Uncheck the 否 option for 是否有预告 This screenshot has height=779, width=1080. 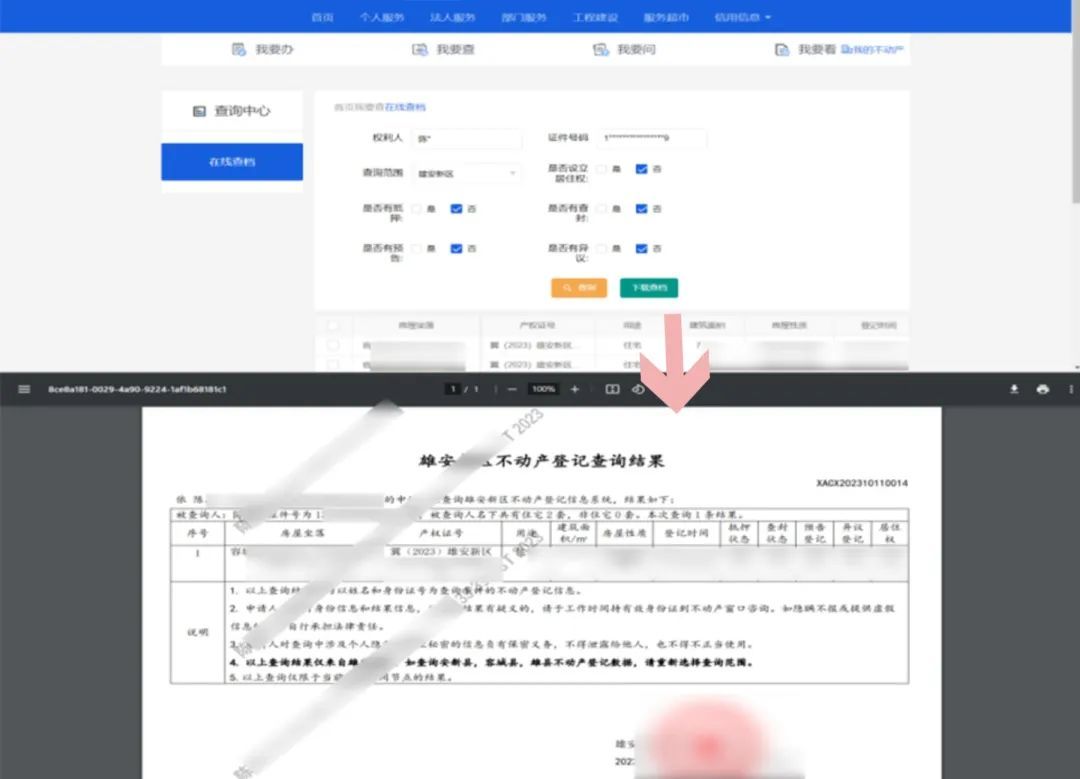pyautogui.click(x=457, y=248)
